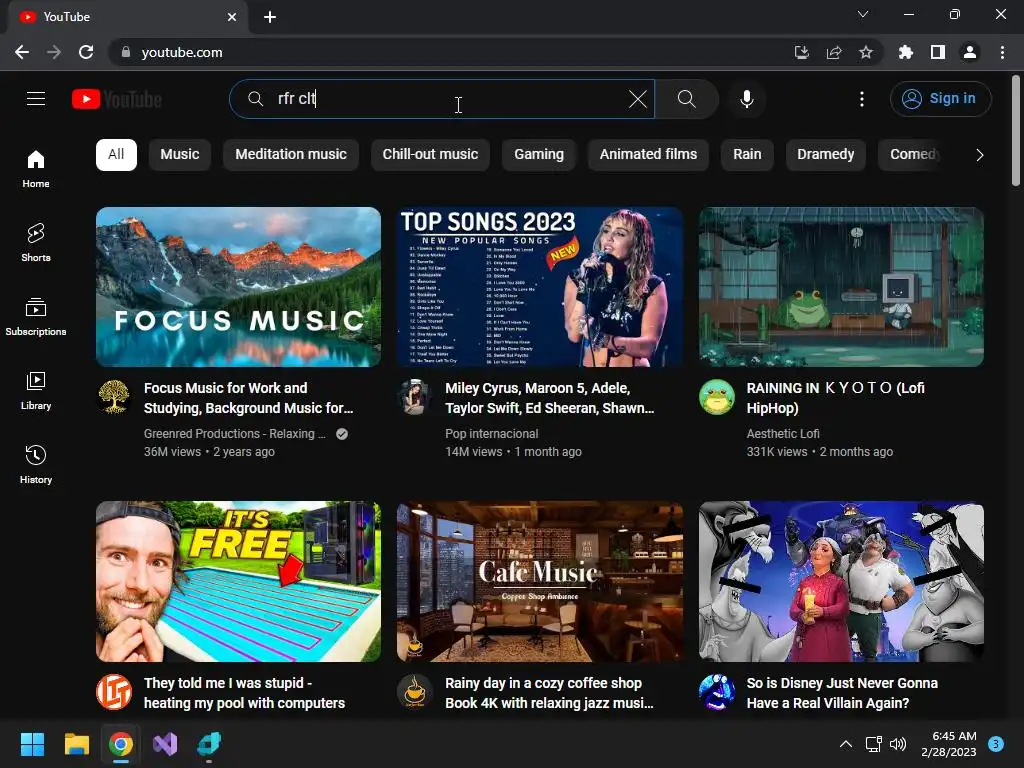Open Aesthetic Lofi channel link
1024x768 pixels.
pos(783,434)
